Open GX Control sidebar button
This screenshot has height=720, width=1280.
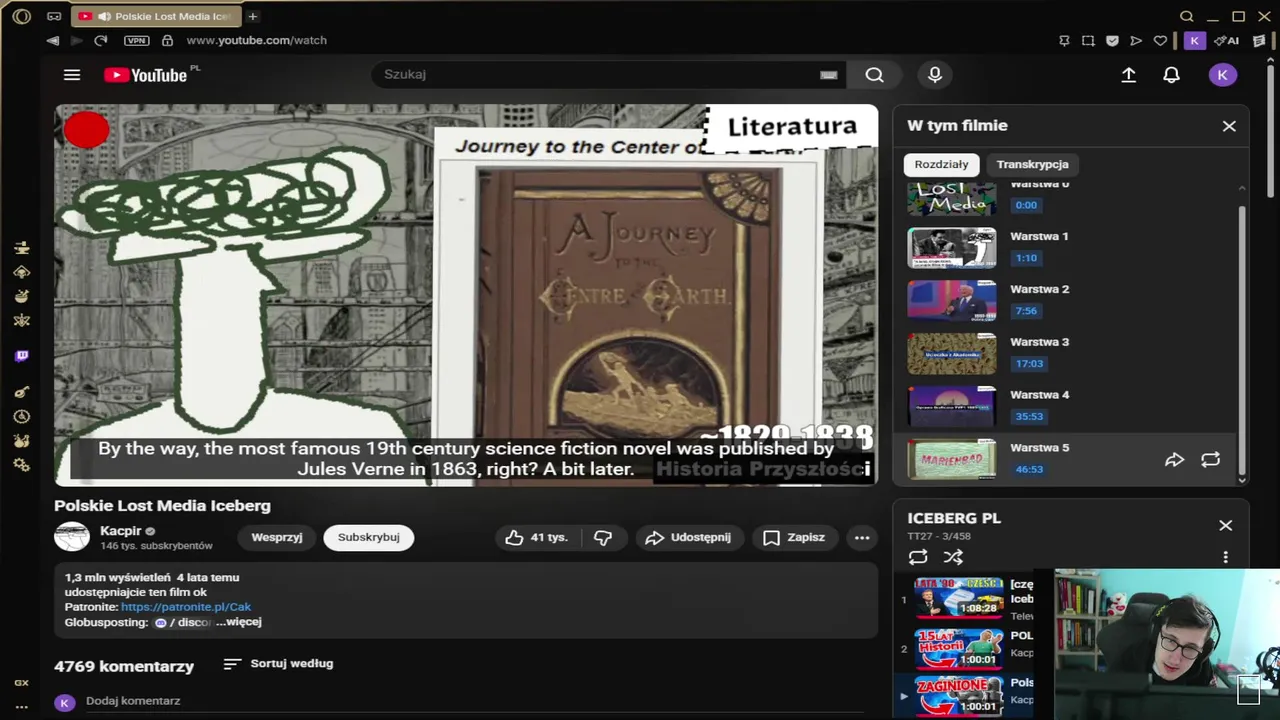coord(22,682)
